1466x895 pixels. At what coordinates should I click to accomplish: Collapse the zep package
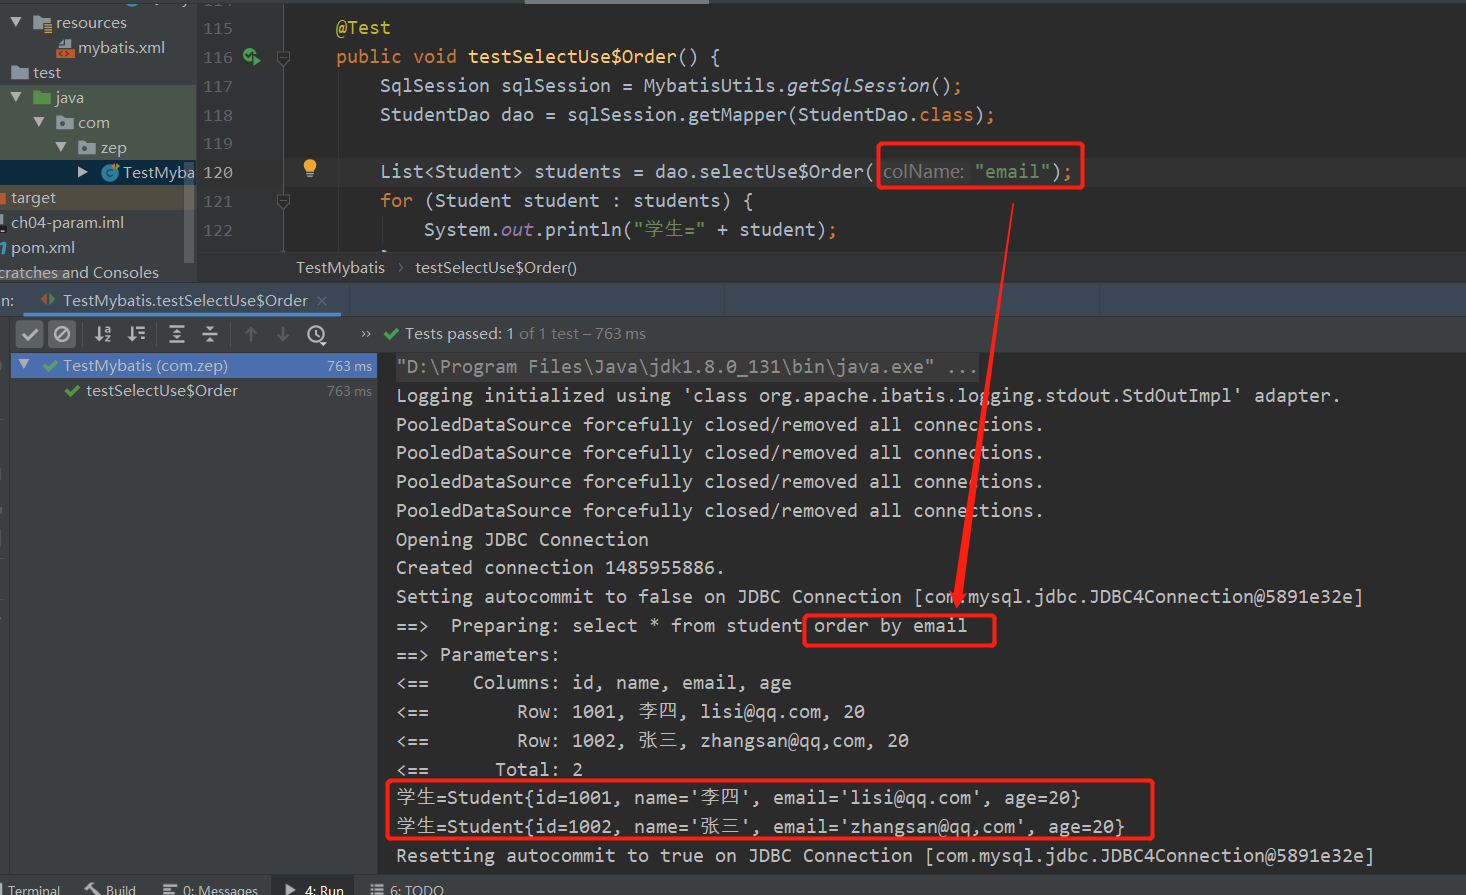(x=61, y=147)
